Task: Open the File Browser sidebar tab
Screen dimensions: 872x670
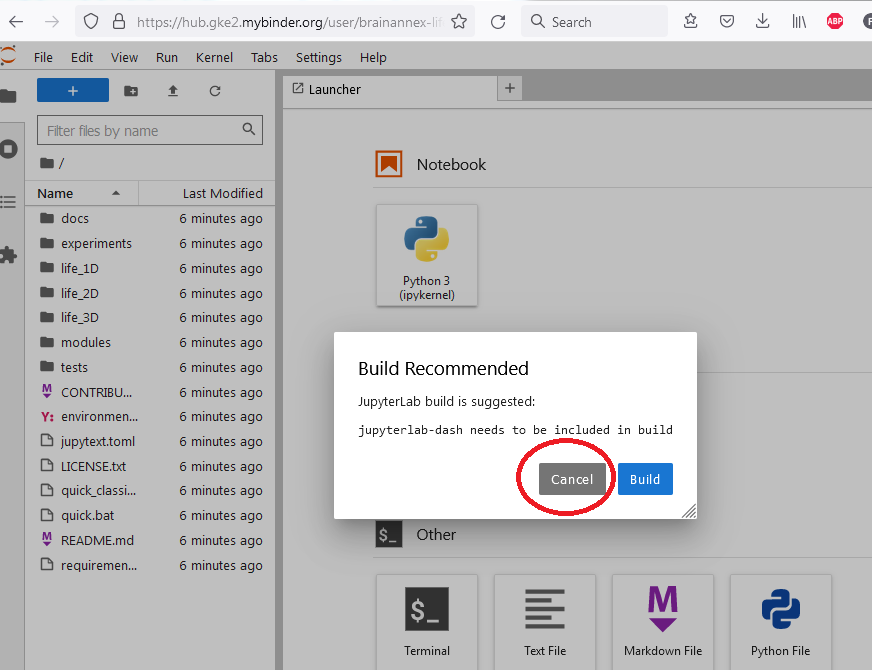Action: pyautogui.click(x=8, y=96)
